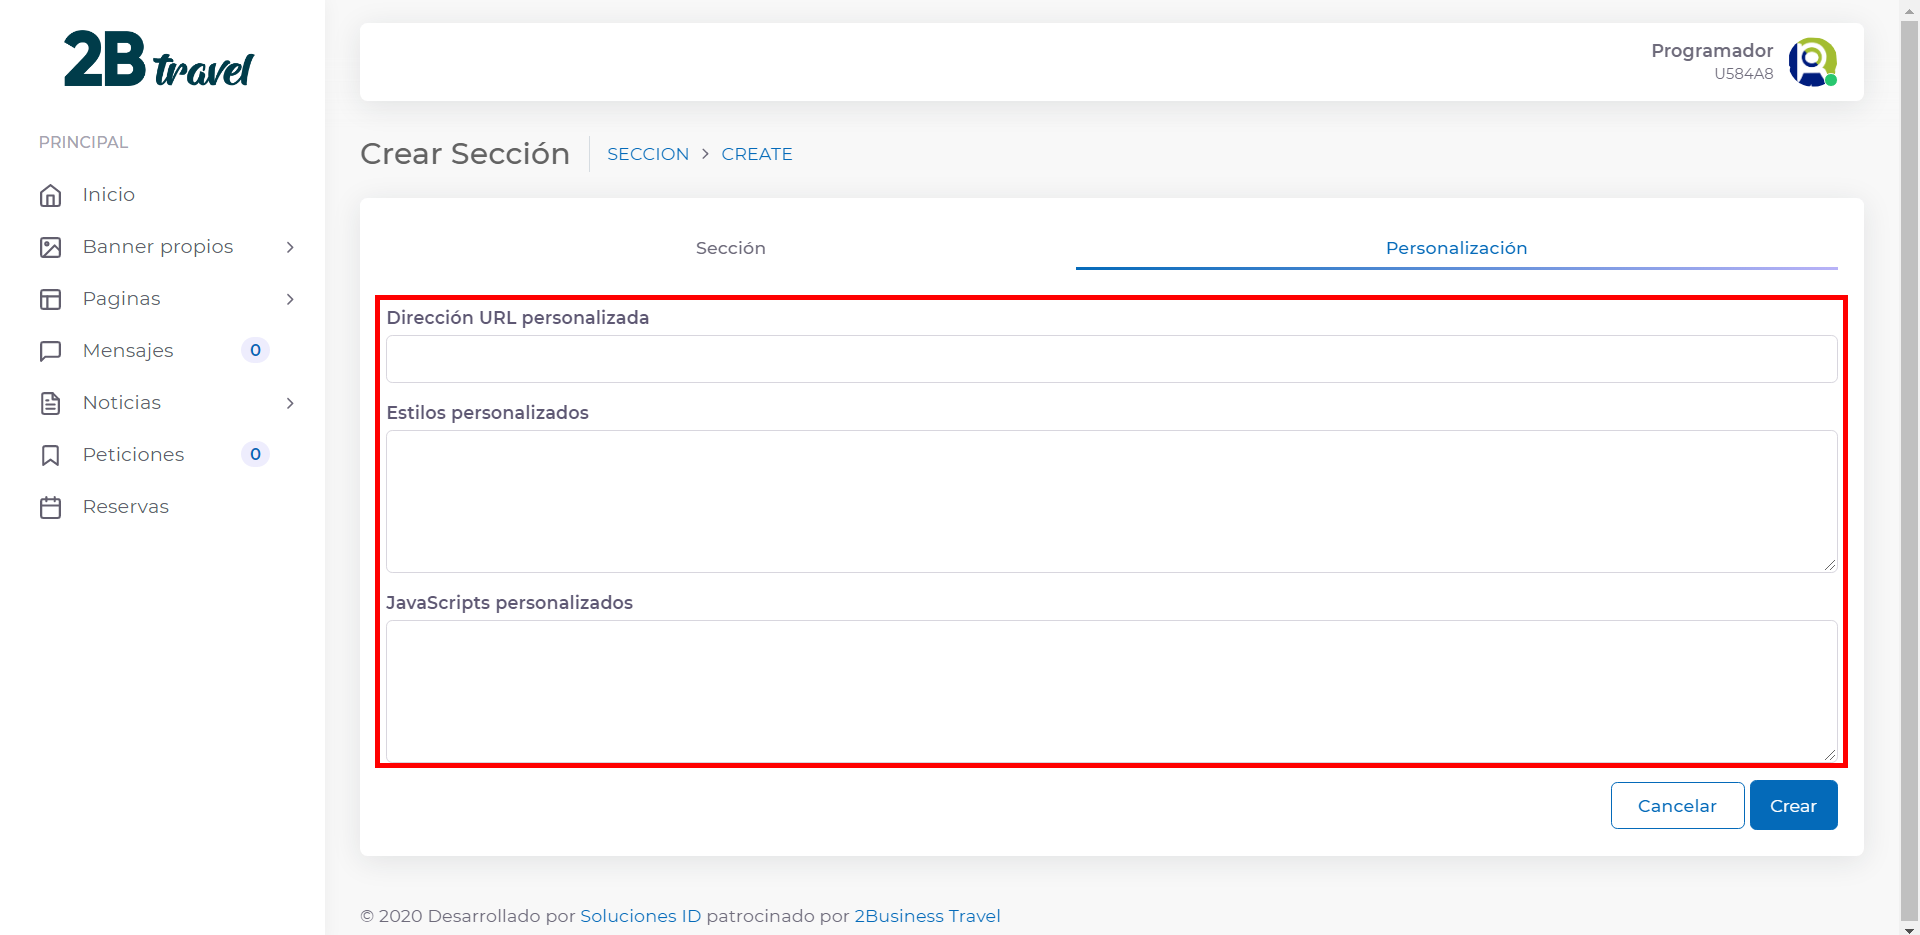Viewport: 1920px width, 935px height.
Task: Click the Crear button
Action: coord(1793,806)
